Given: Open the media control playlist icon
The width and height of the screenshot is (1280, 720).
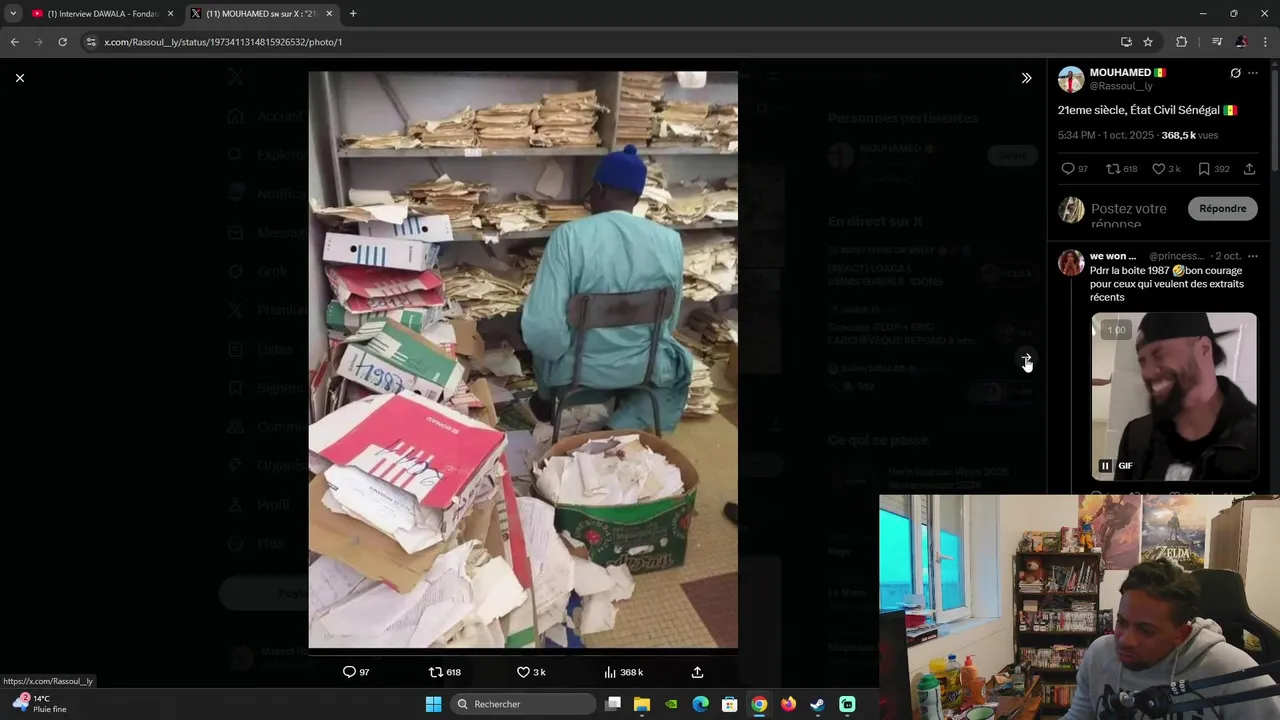Looking at the screenshot, I should 1217,42.
